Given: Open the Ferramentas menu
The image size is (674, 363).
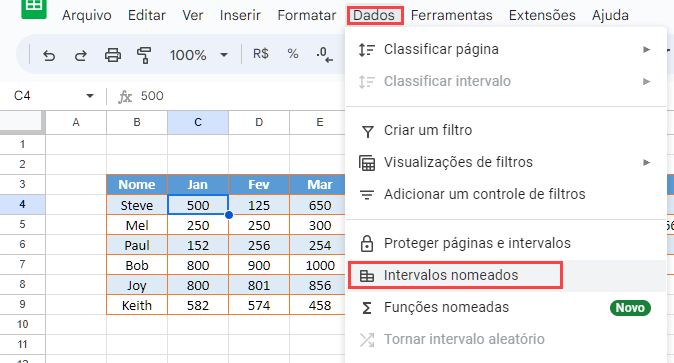Looking at the screenshot, I should click(x=451, y=15).
